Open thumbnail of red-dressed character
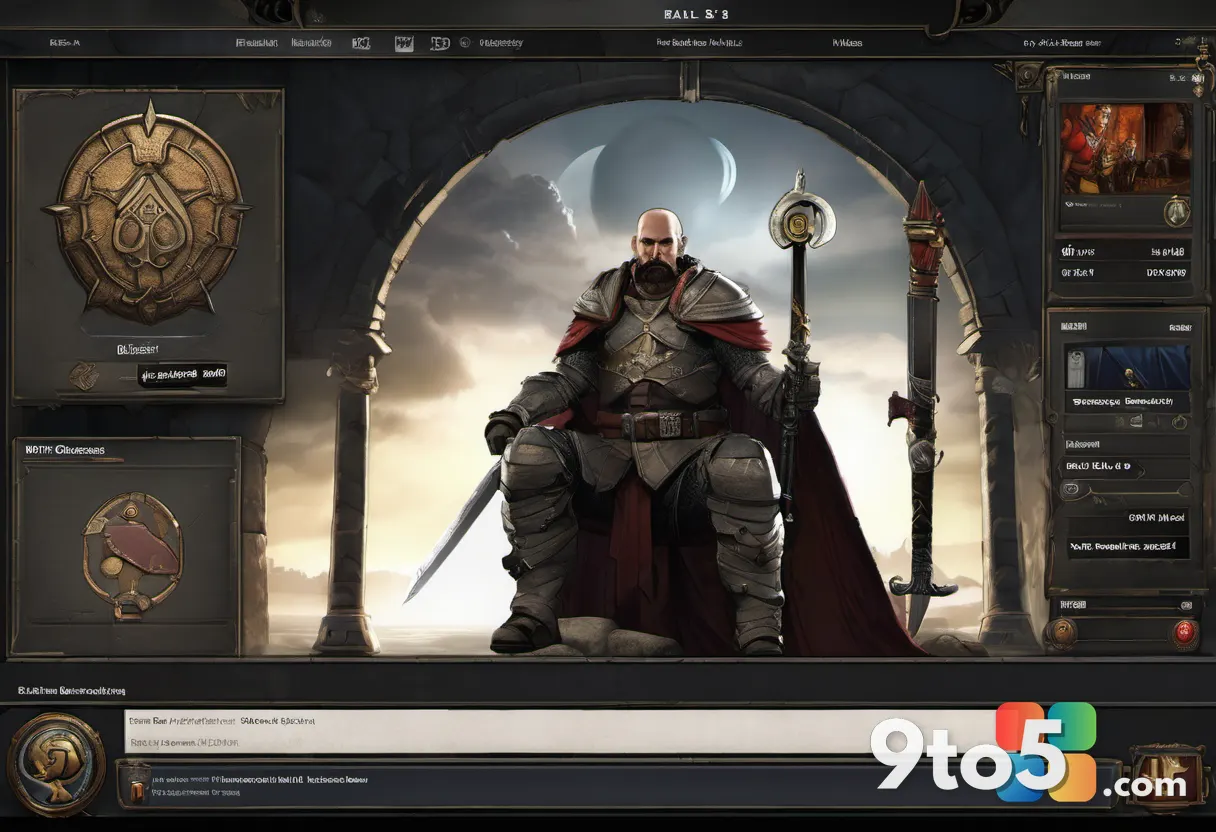The width and height of the screenshot is (1216, 832). pos(1125,150)
